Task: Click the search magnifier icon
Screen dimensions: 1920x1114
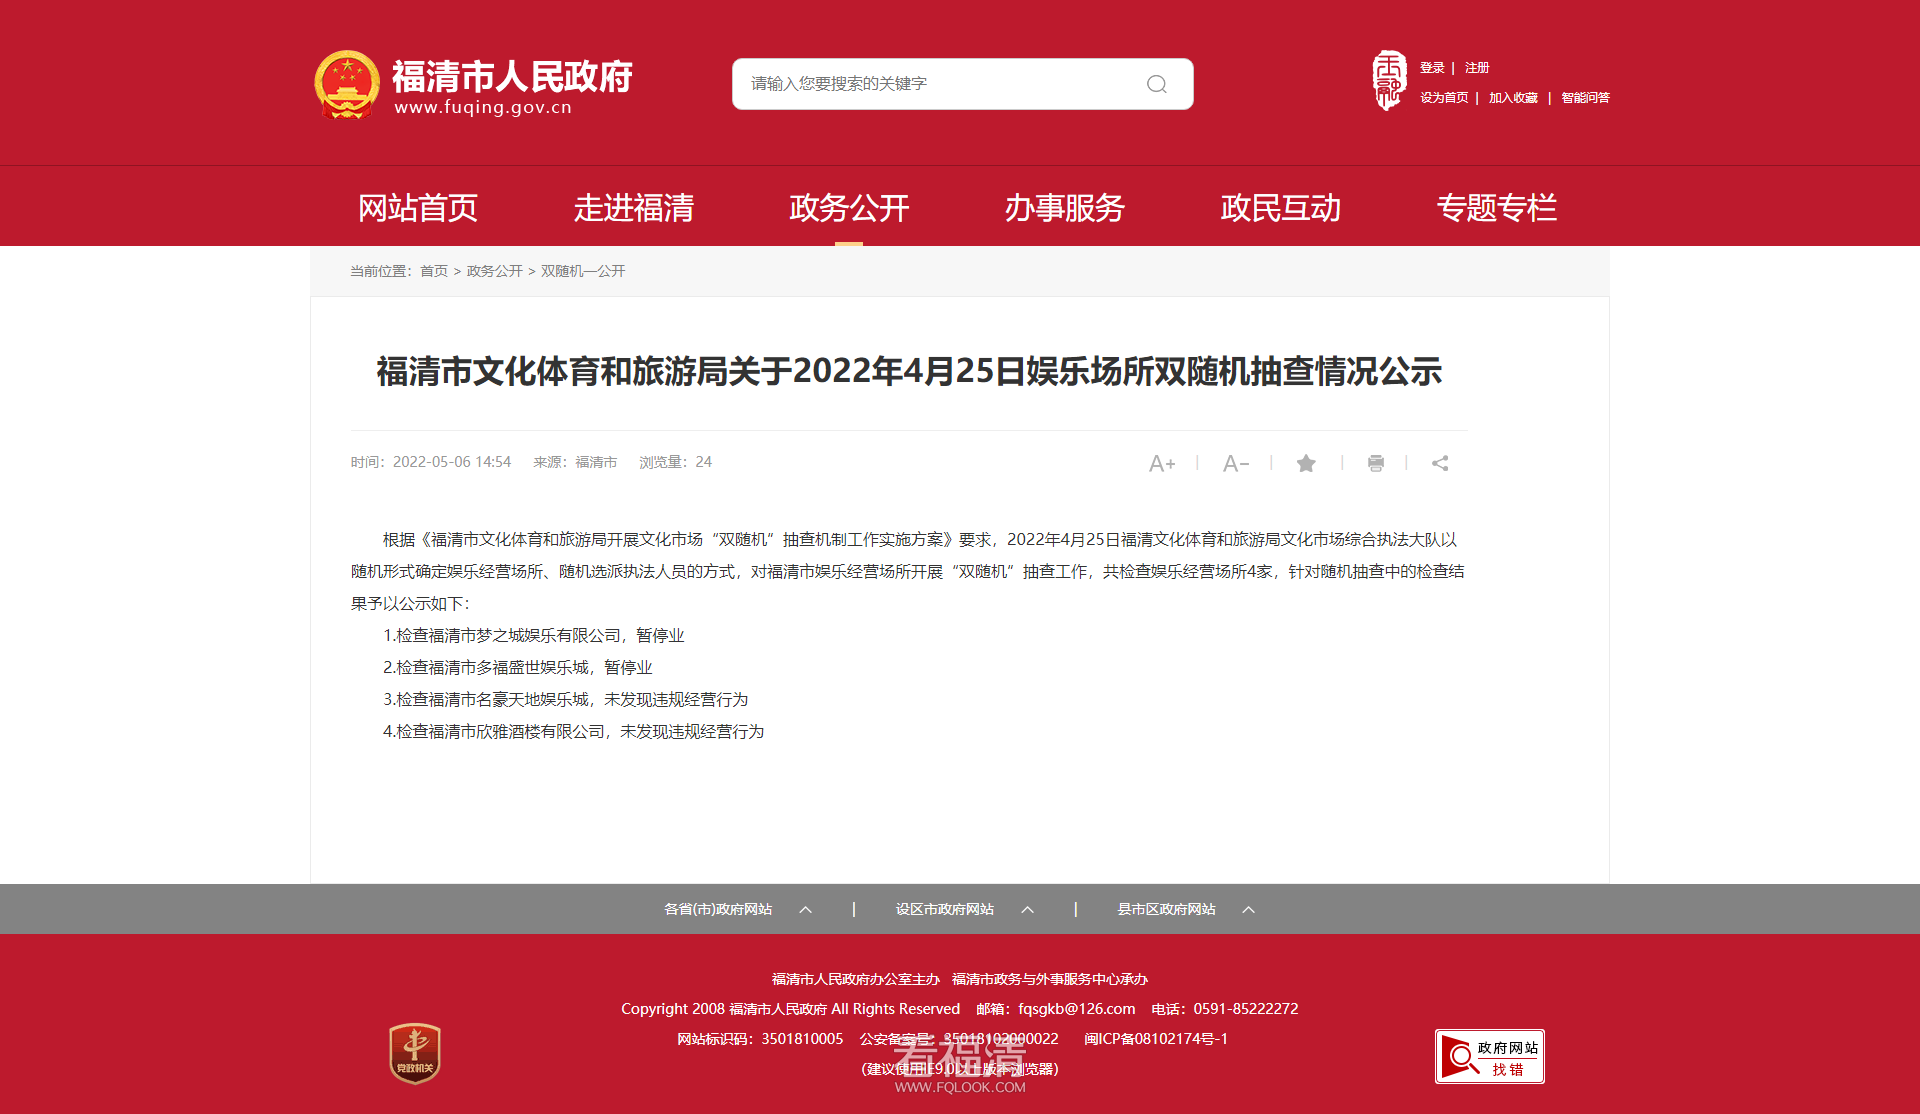Action: (x=1156, y=84)
